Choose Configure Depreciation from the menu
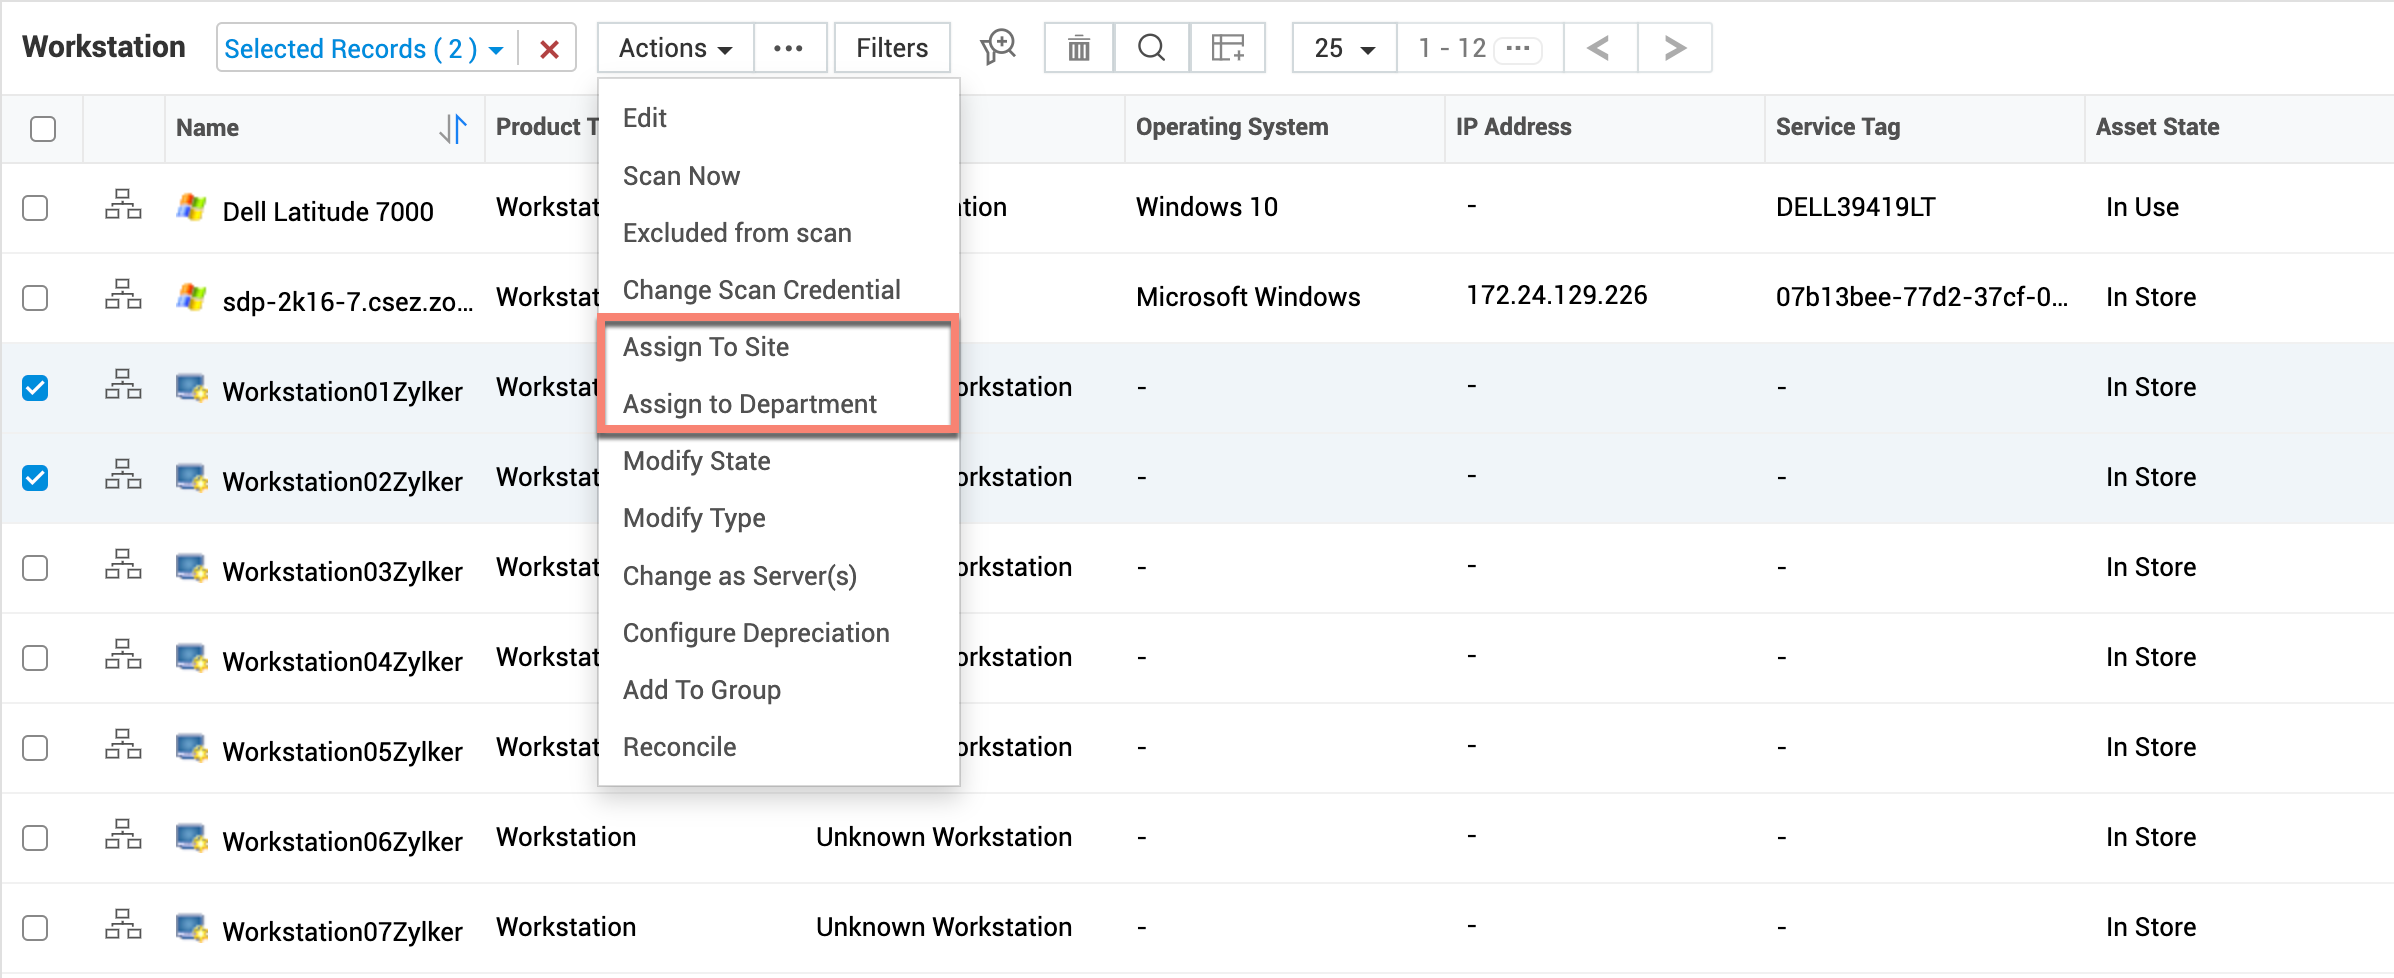This screenshot has height=978, width=2394. click(756, 633)
